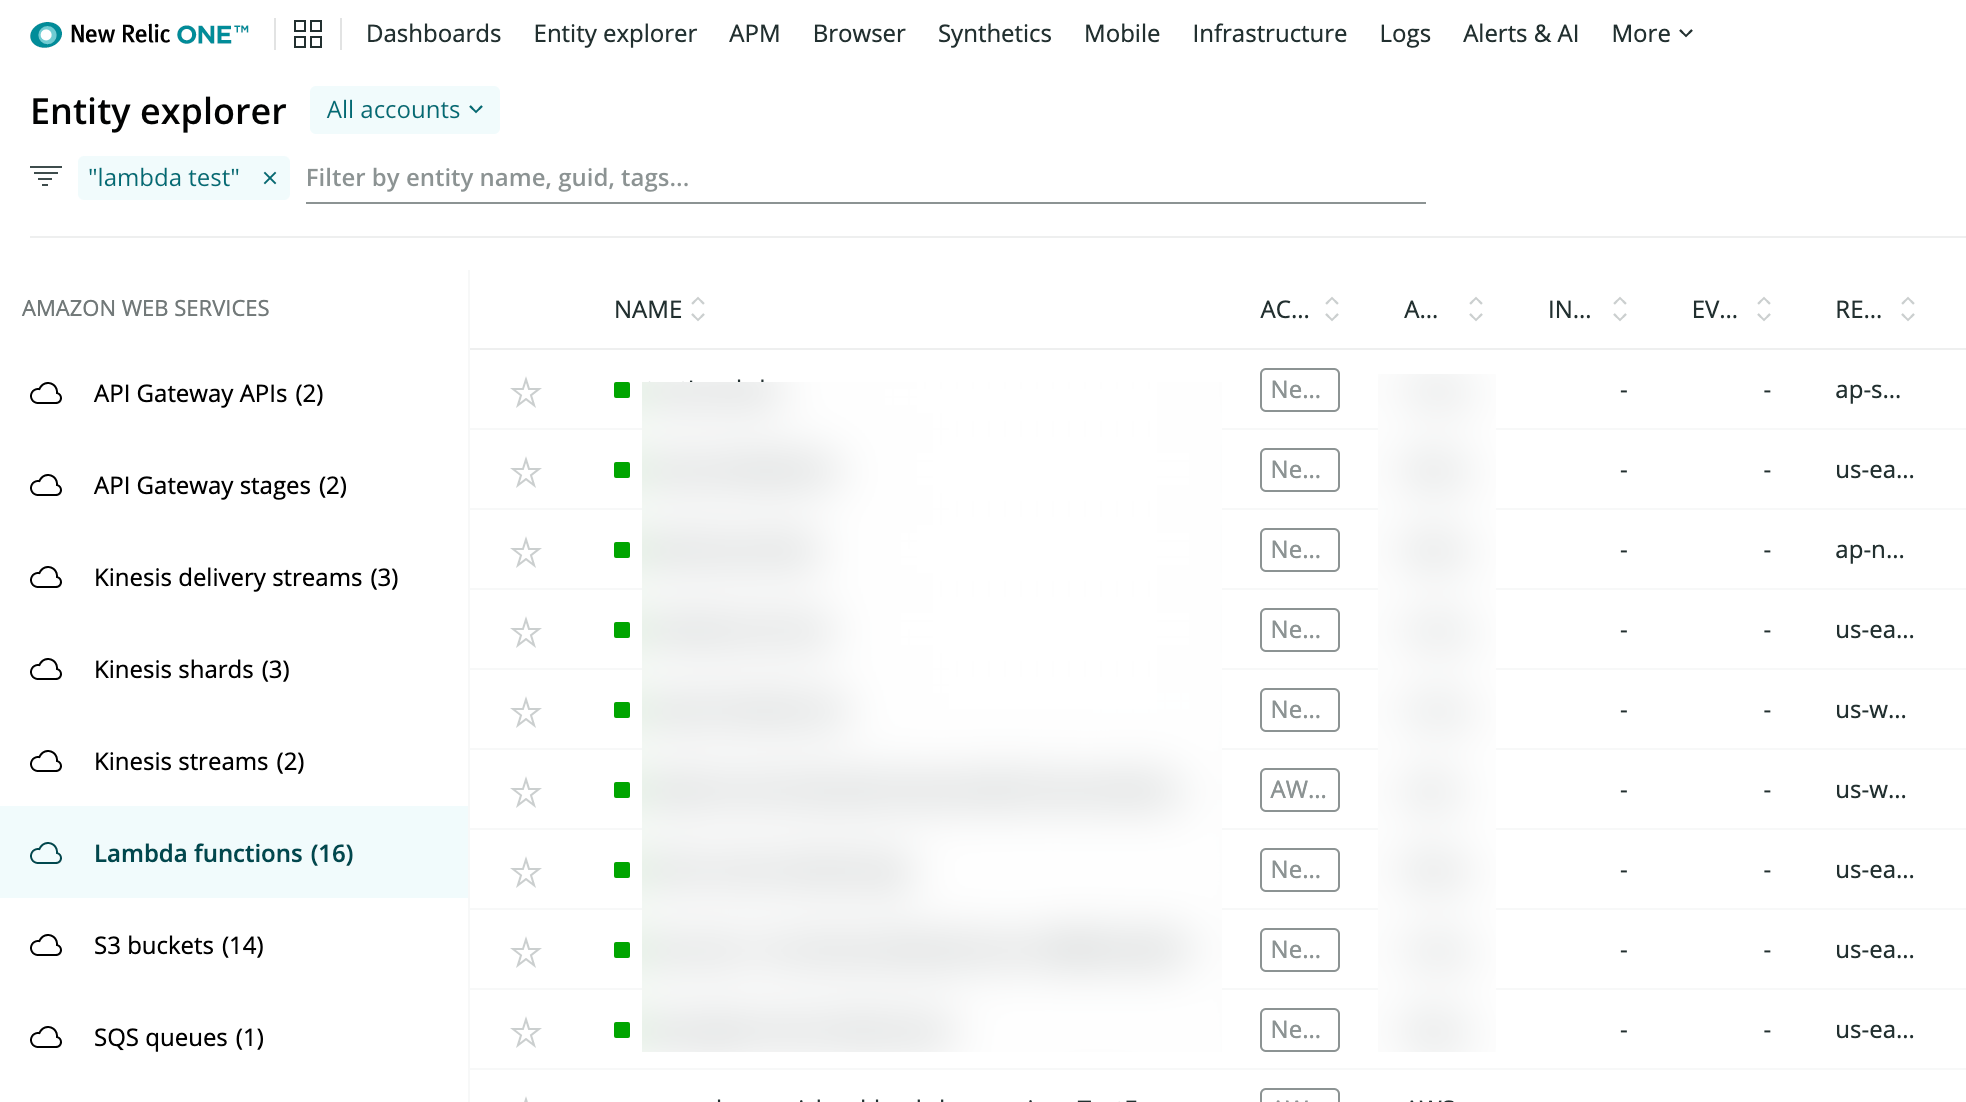
Task: Click the ap-s... region cell
Action: click(x=1868, y=390)
